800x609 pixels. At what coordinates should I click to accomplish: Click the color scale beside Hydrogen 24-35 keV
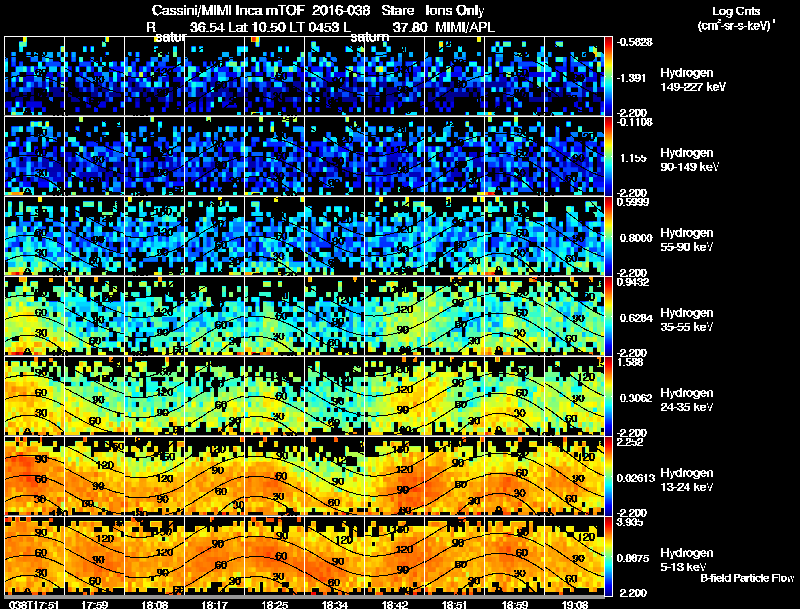tap(608, 396)
